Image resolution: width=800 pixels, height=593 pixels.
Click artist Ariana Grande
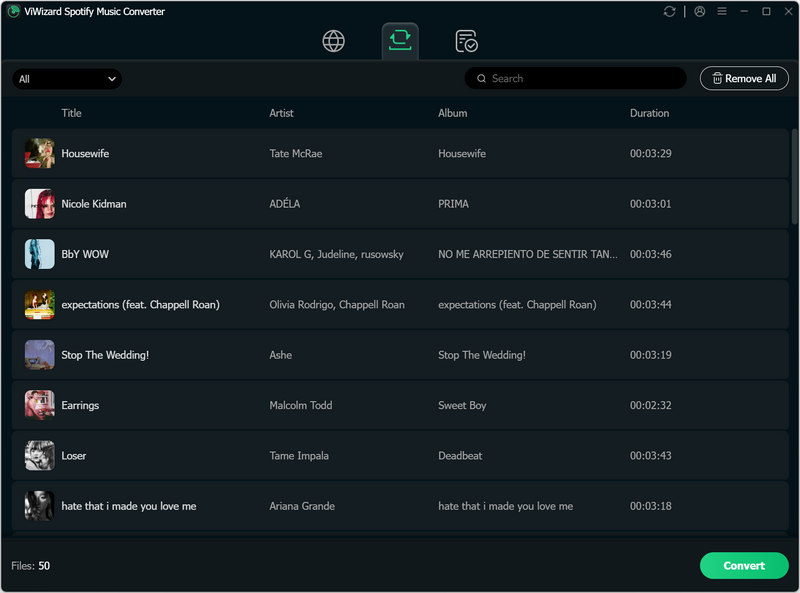pyautogui.click(x=302, y=506)
